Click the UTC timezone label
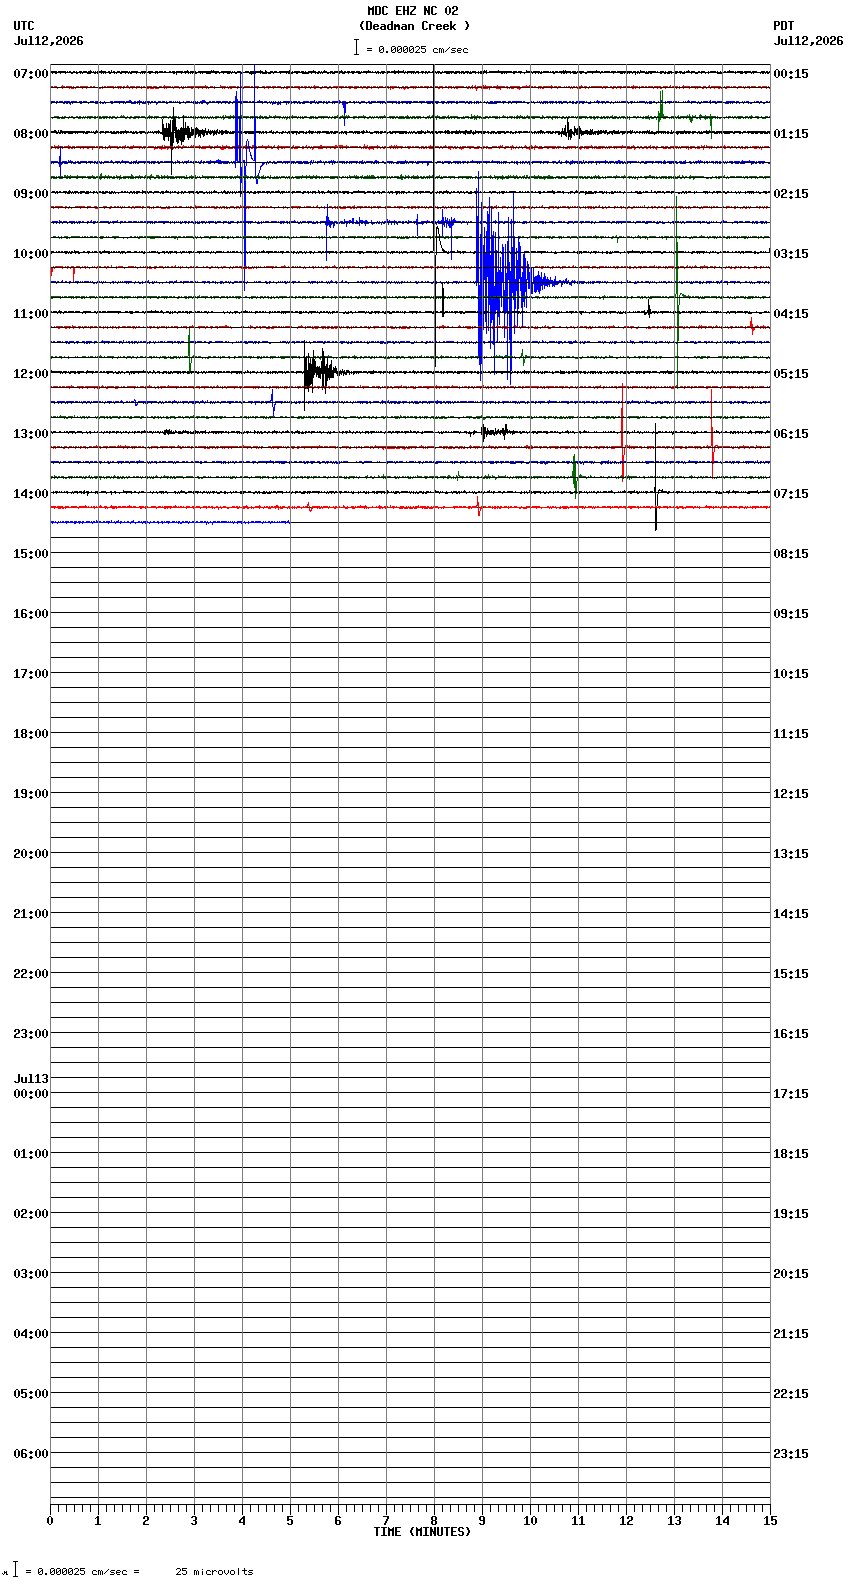This screenshot has height=1584, width=850. [x=24, y=26]
